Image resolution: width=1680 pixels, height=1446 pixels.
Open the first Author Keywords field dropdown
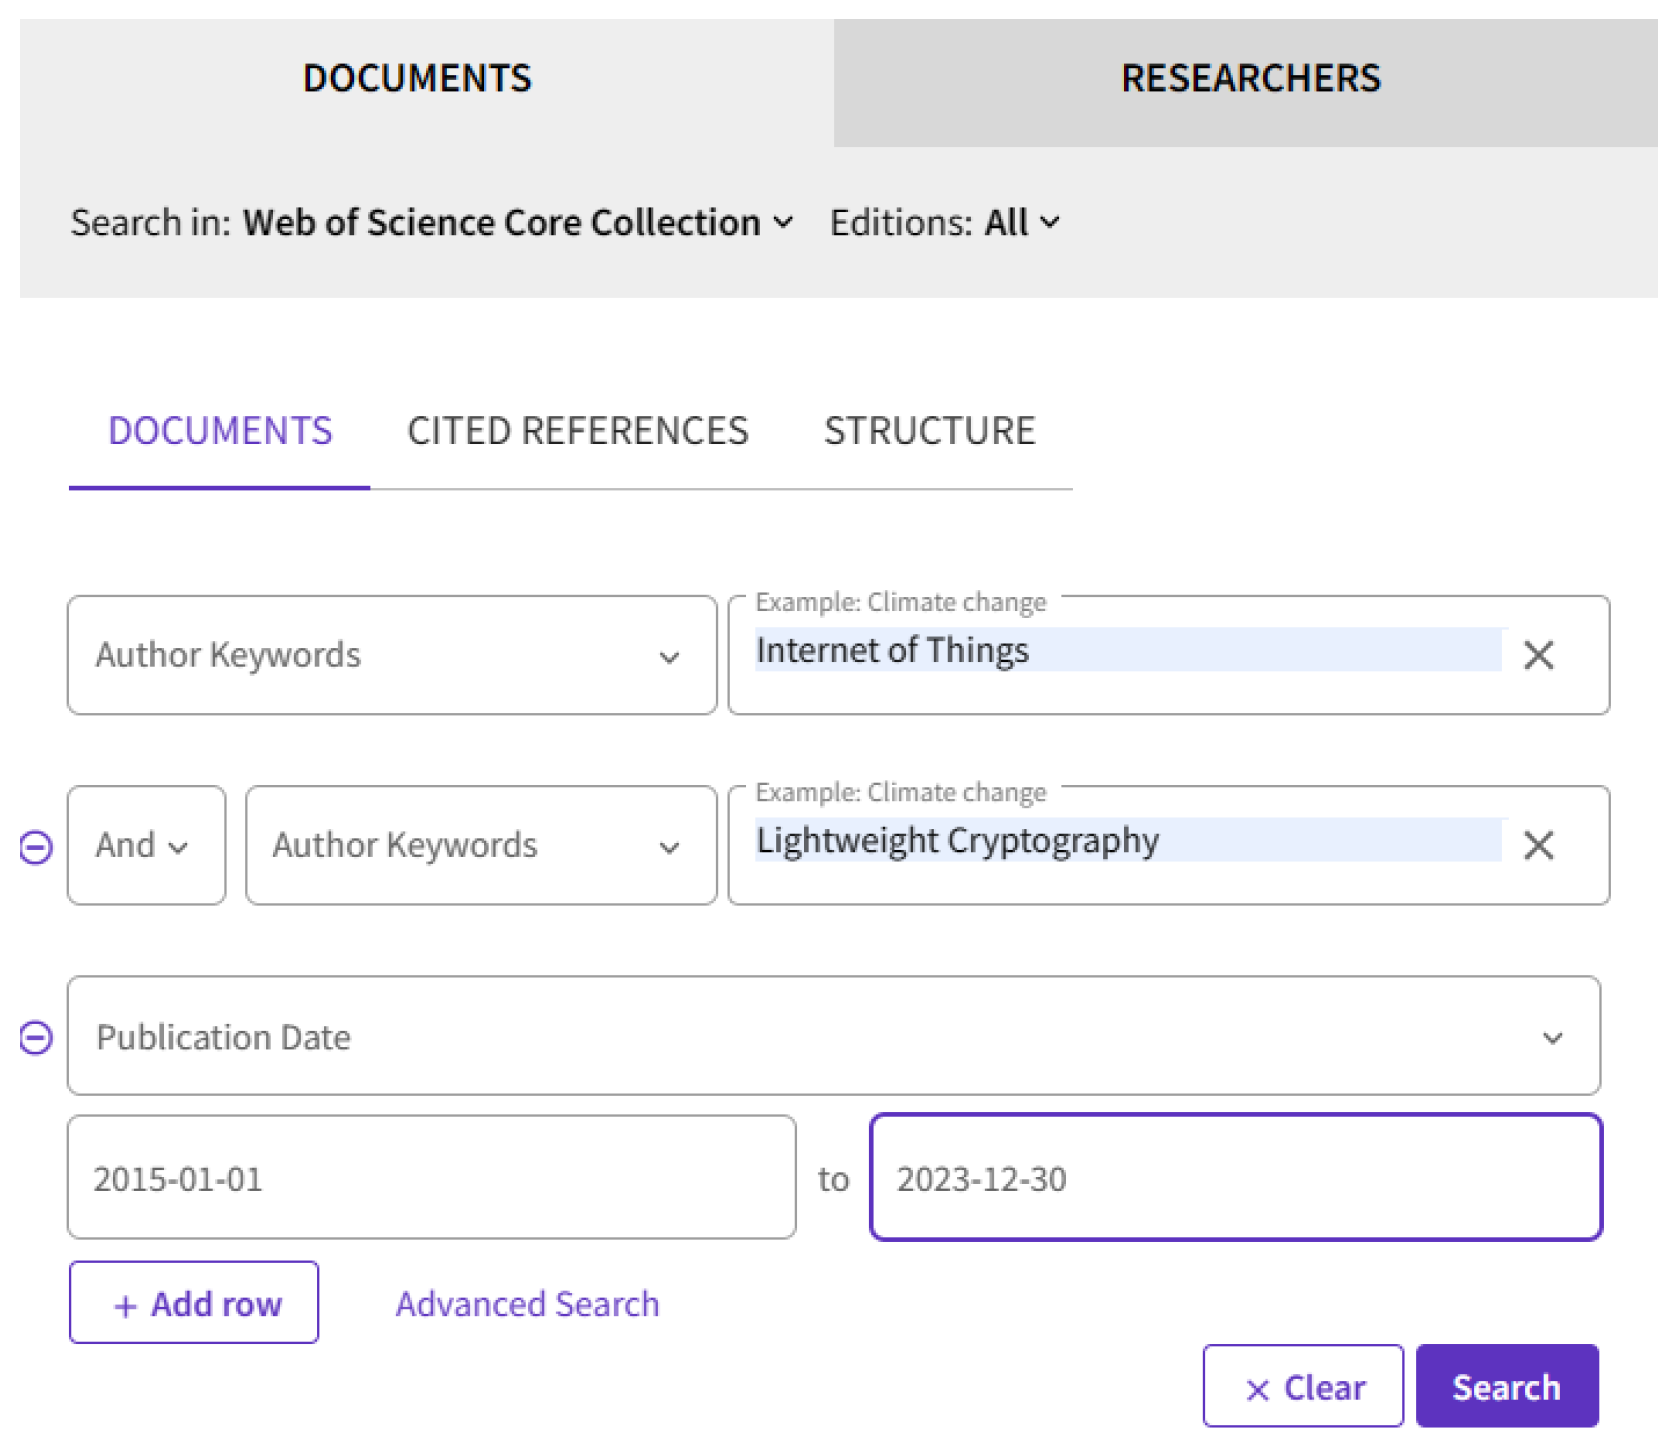(391, 656)
